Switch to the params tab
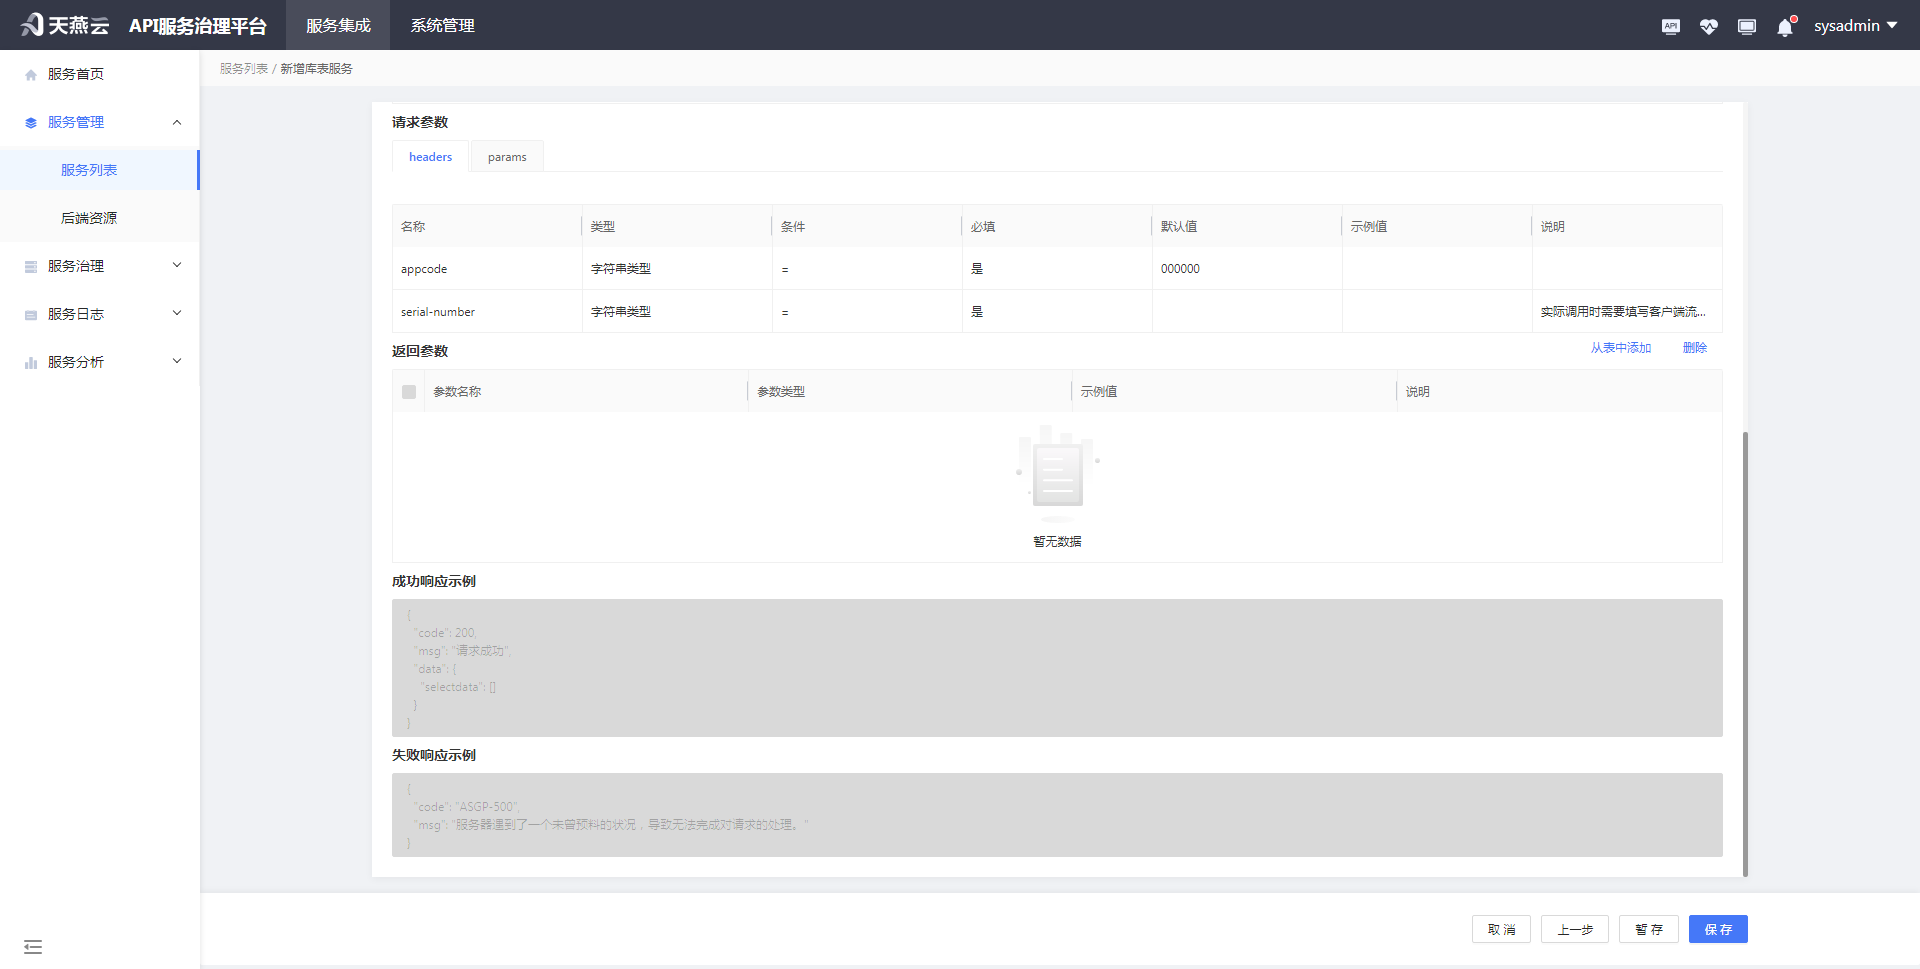The width and height of the screenshot is (1920, 969). click(x=506, y=156)
